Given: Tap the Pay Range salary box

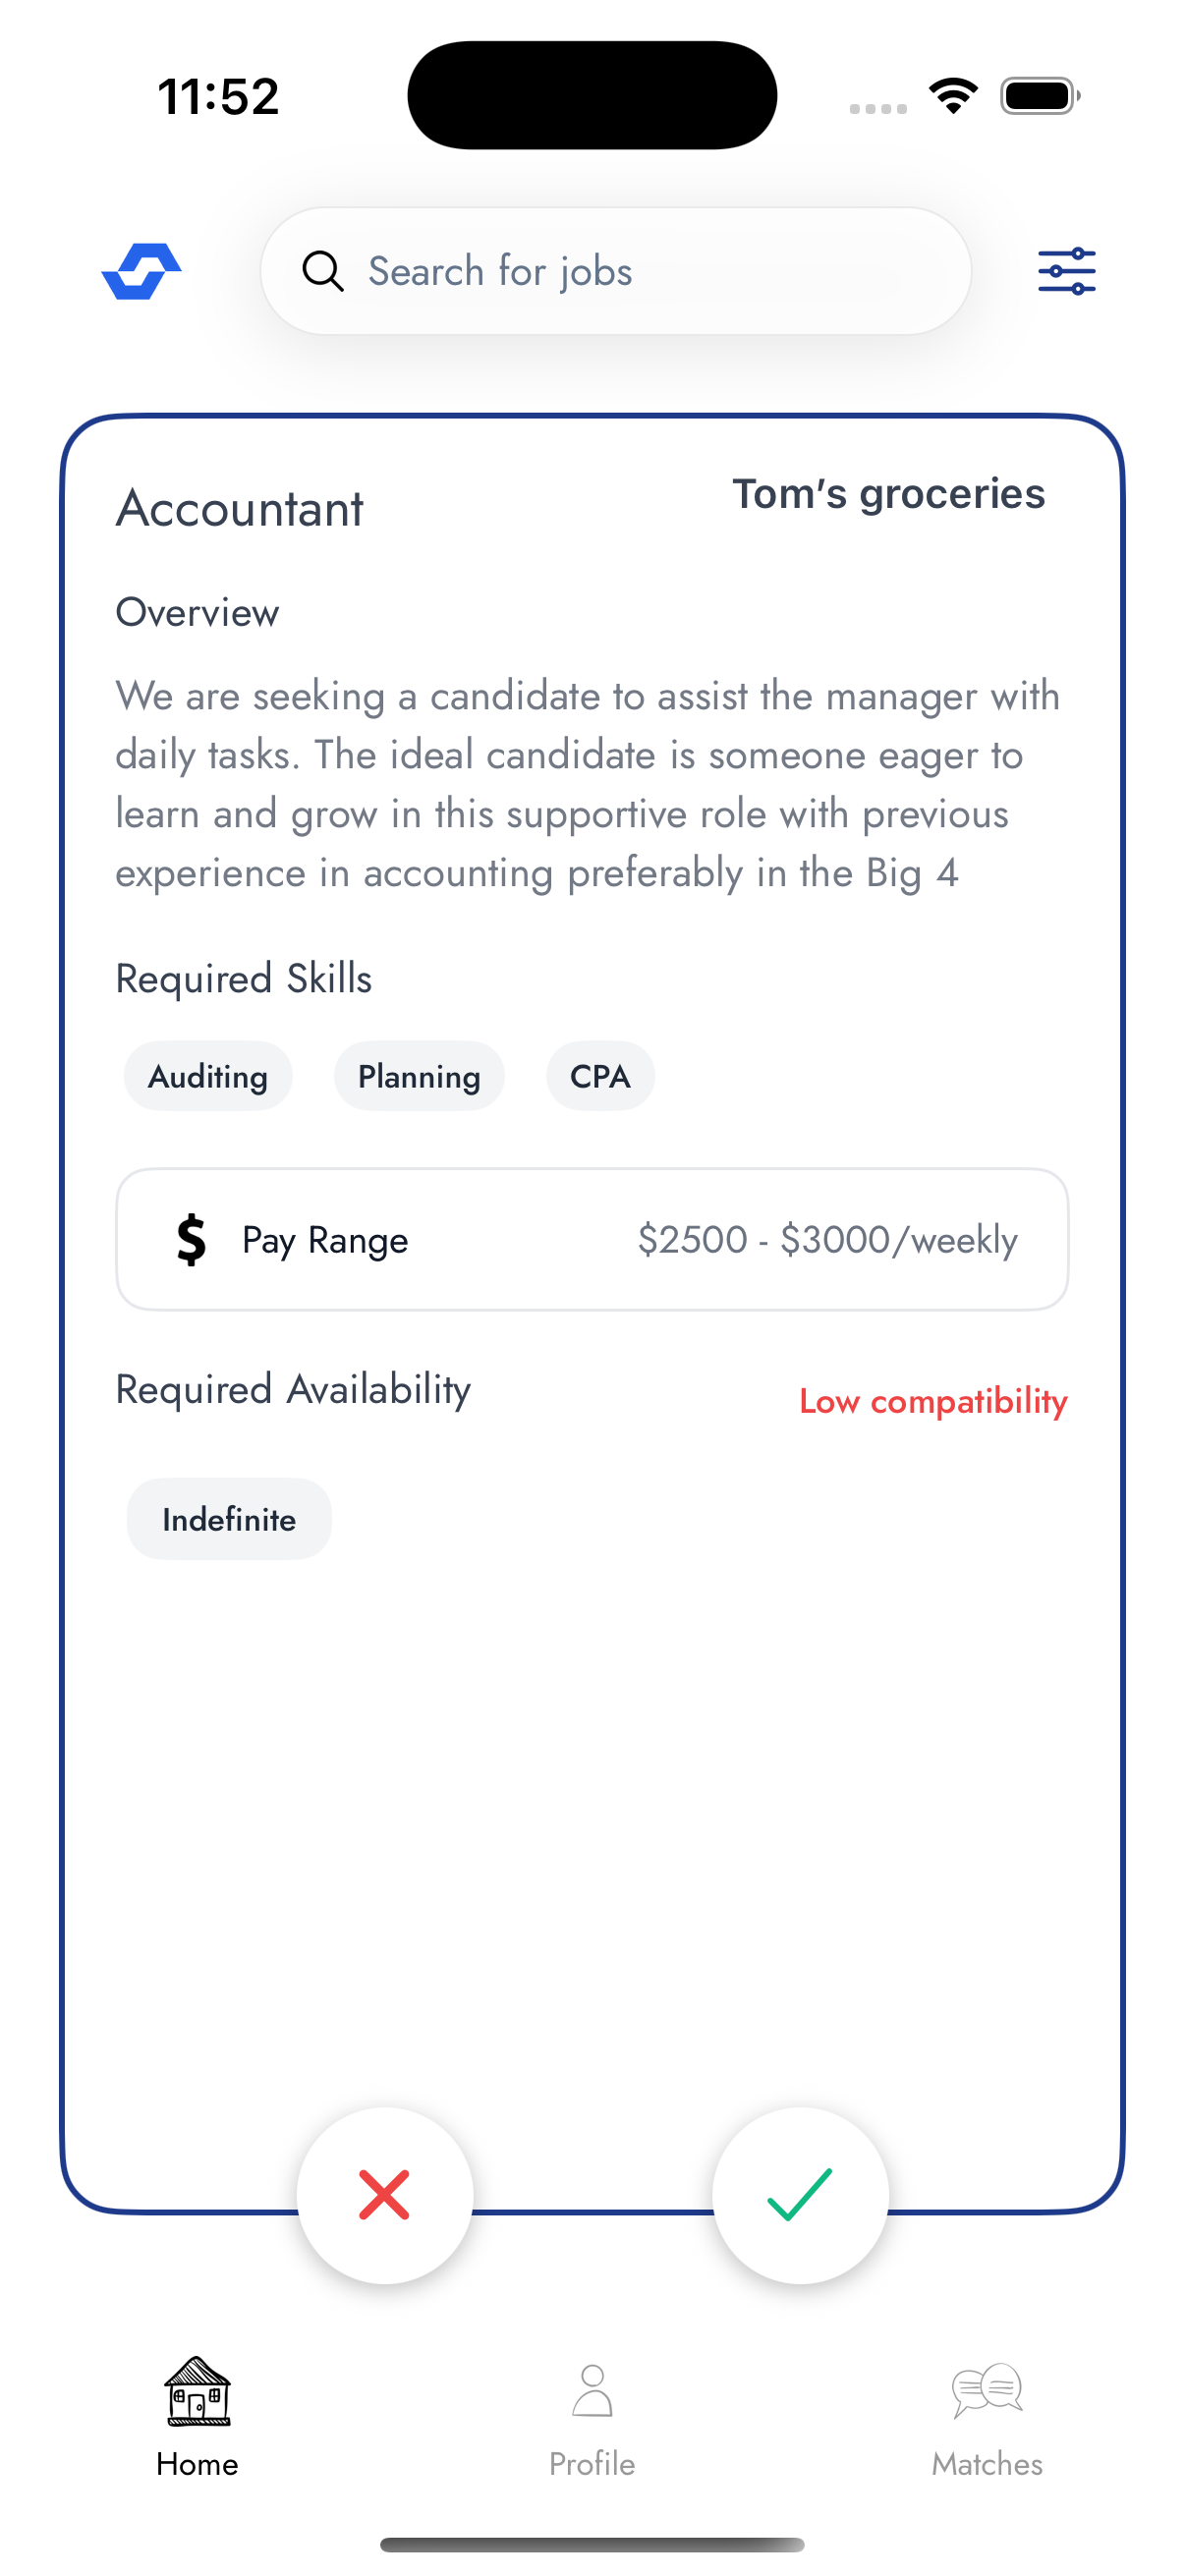Looking at the screenshot, I should tap(592, 1240).
